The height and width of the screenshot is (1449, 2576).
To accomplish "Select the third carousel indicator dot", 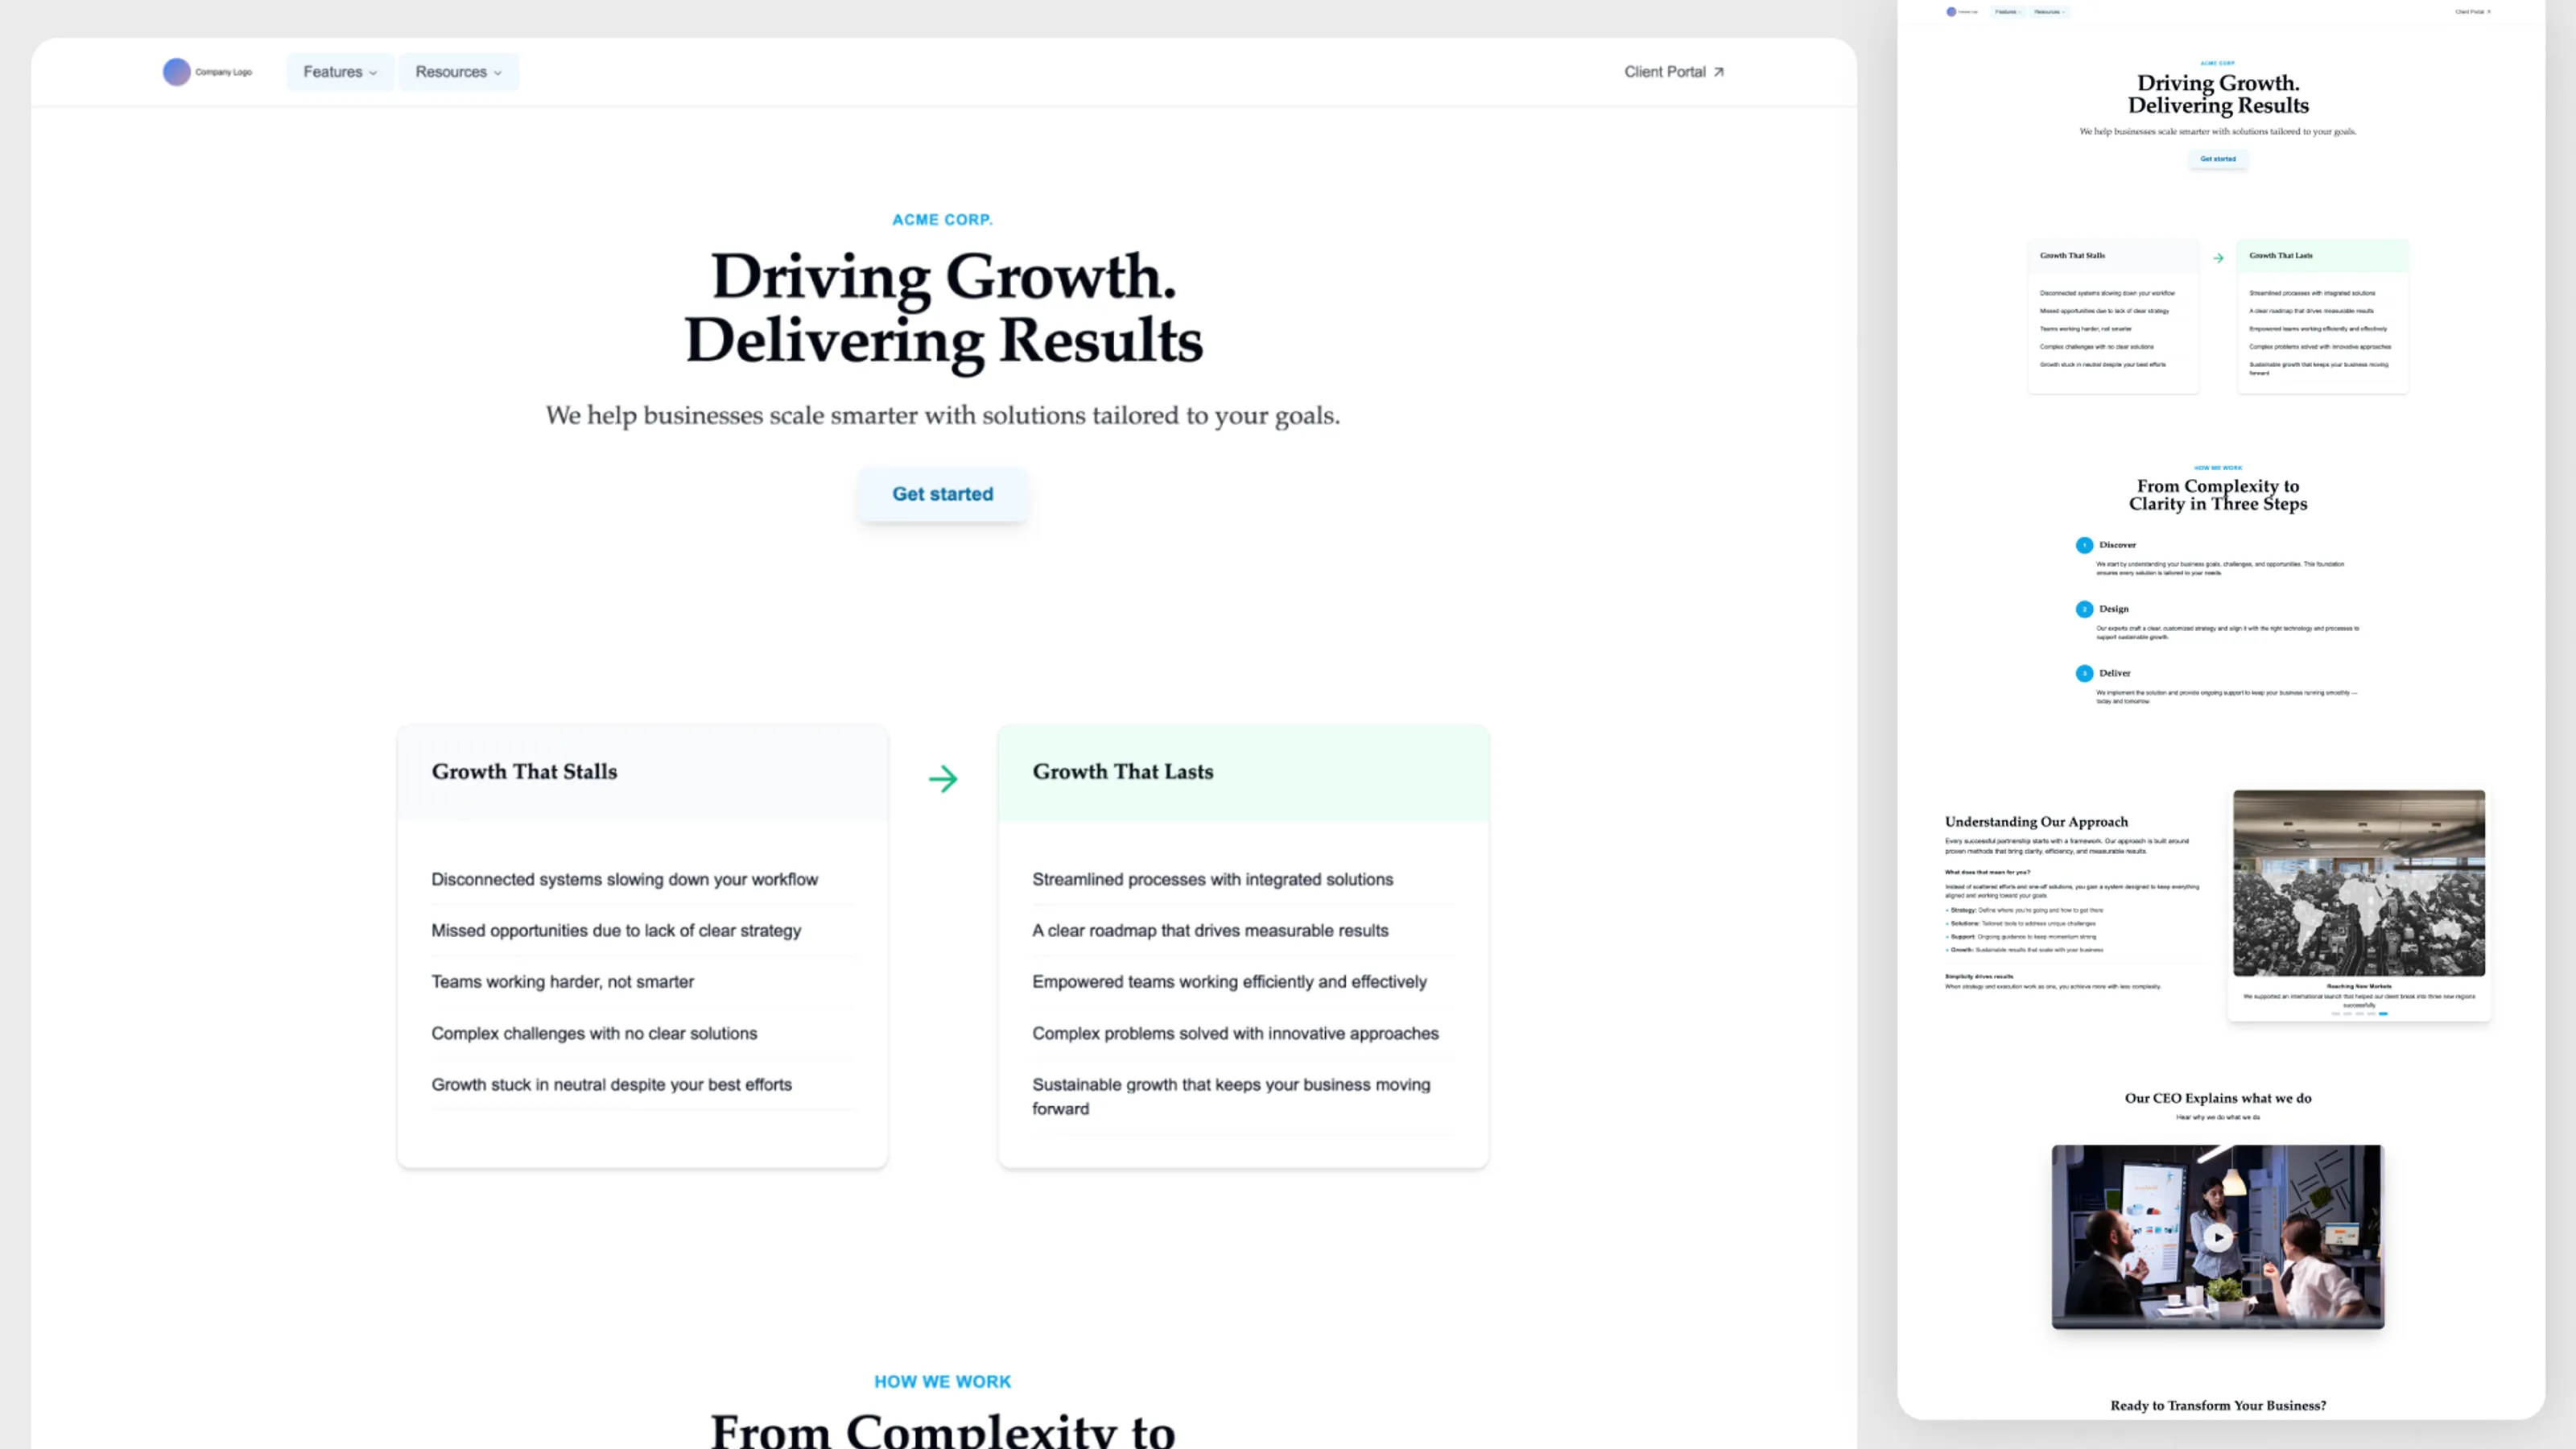I will coord(2360,1014).
